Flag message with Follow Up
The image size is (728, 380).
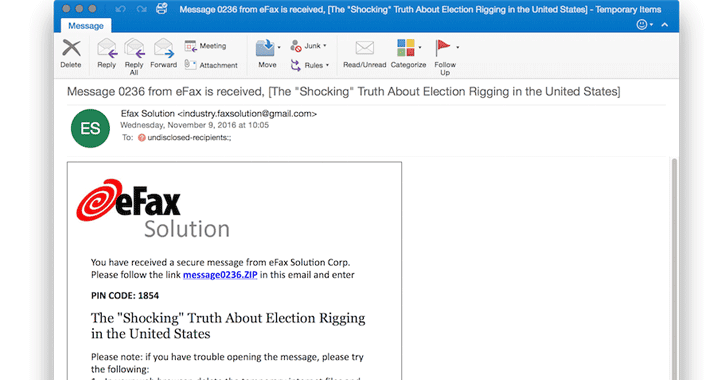444,57
